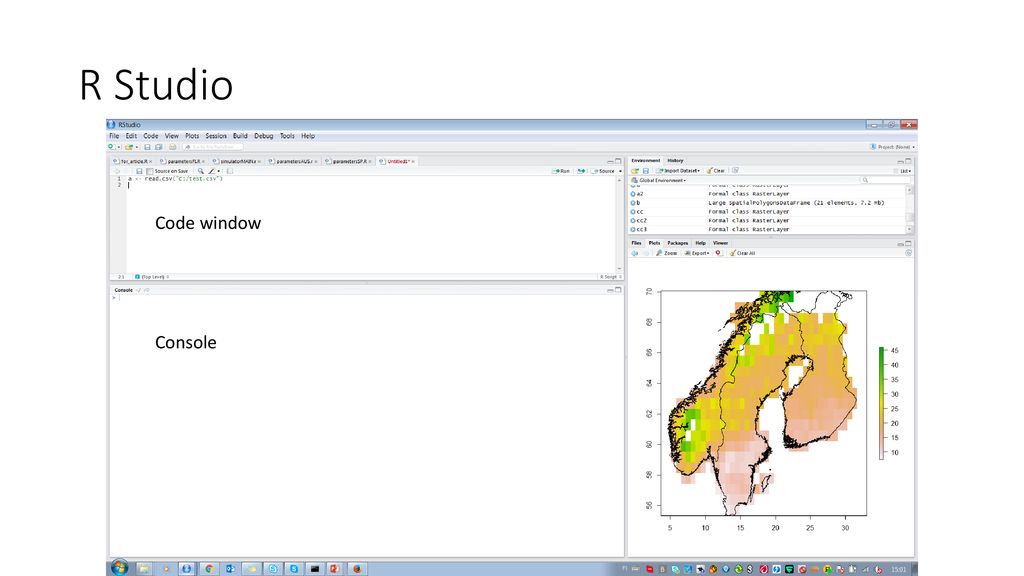This screenshot has width=1024, height=576.
Task: Click the Print icon in main toolbar
Action: click(172, 147)
